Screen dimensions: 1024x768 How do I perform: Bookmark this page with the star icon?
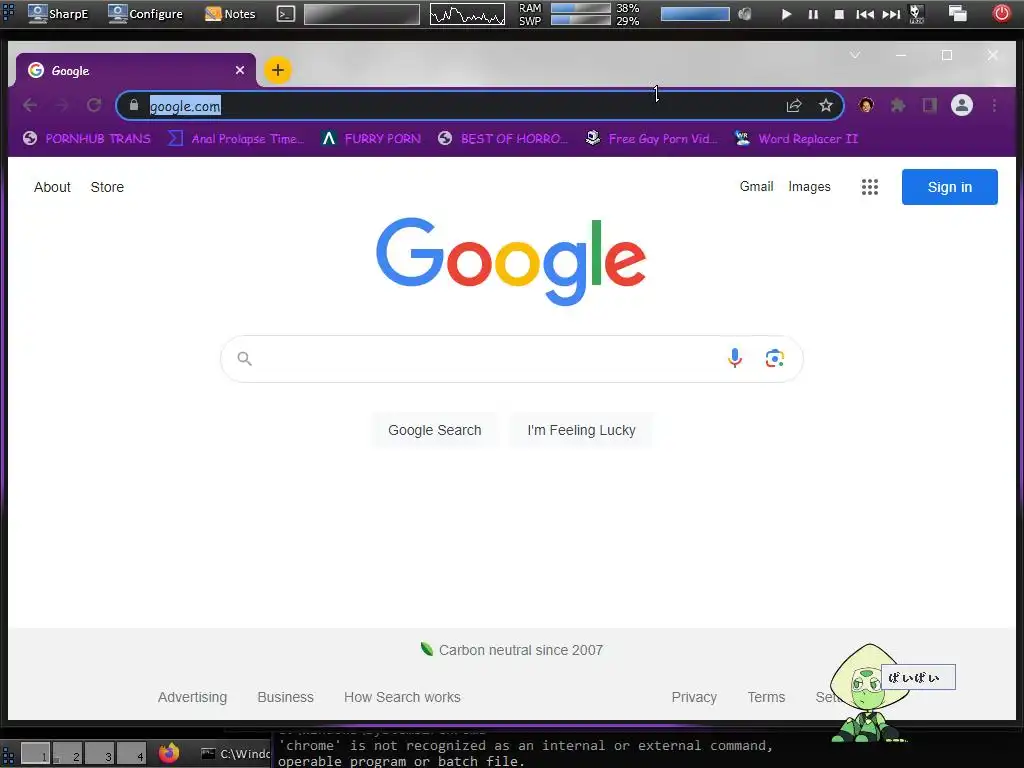pos(825,105)
